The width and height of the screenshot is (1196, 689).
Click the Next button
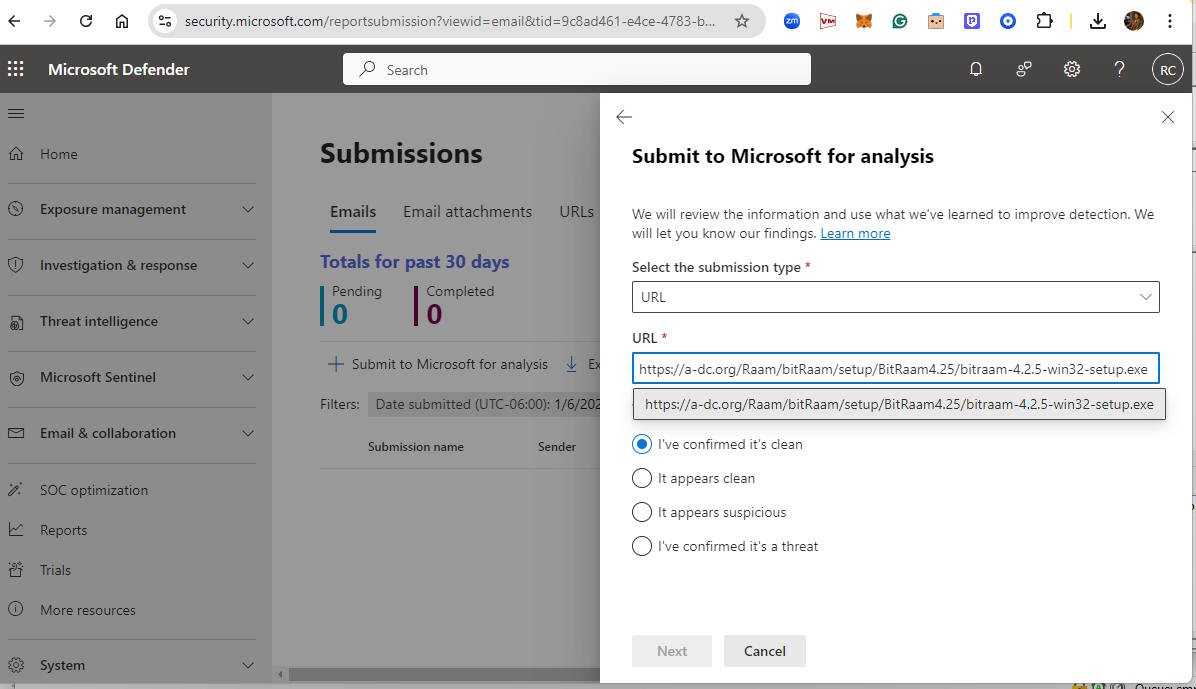pos(671,651)
